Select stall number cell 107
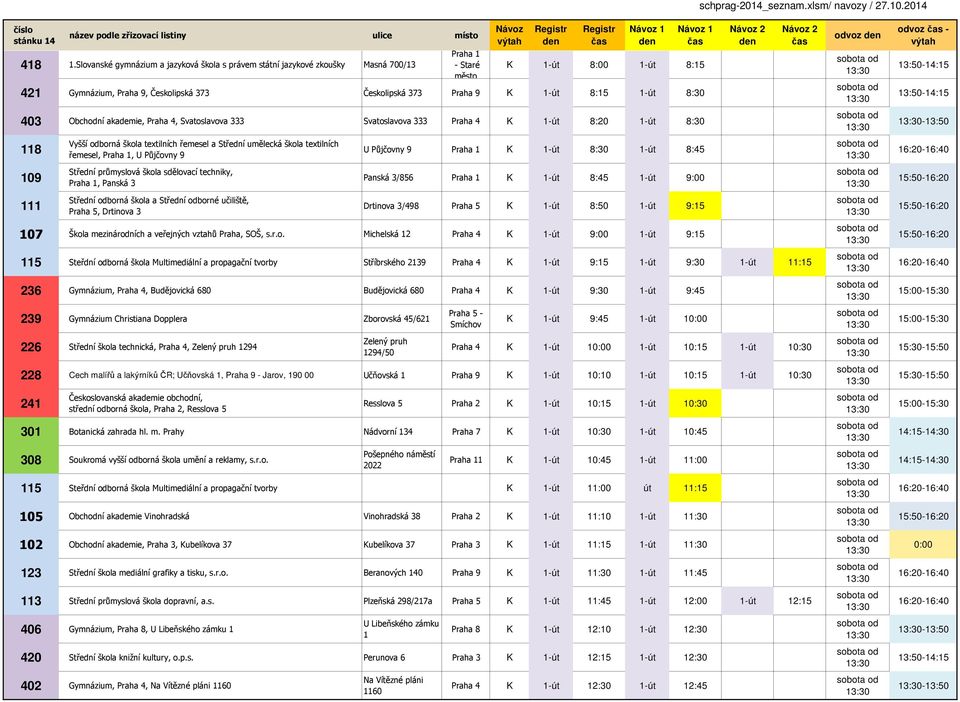 (31, 234)
